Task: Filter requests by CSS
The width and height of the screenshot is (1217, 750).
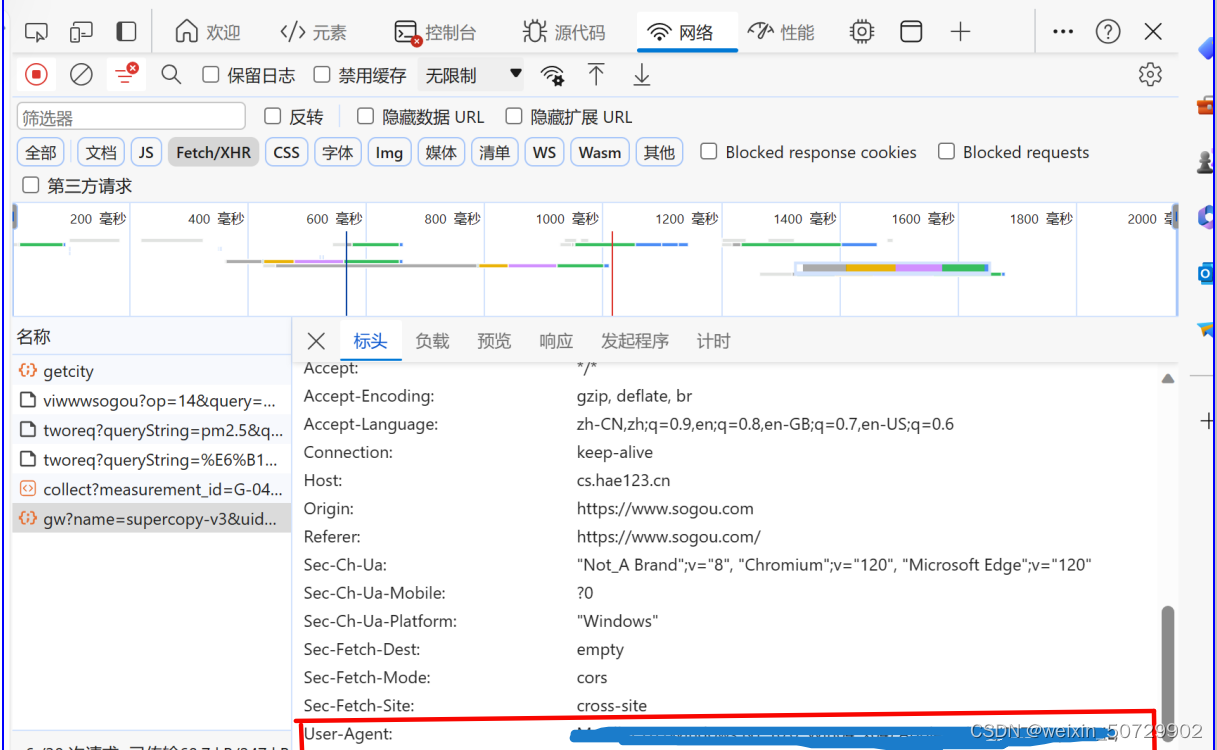Action: pos(287,152)
